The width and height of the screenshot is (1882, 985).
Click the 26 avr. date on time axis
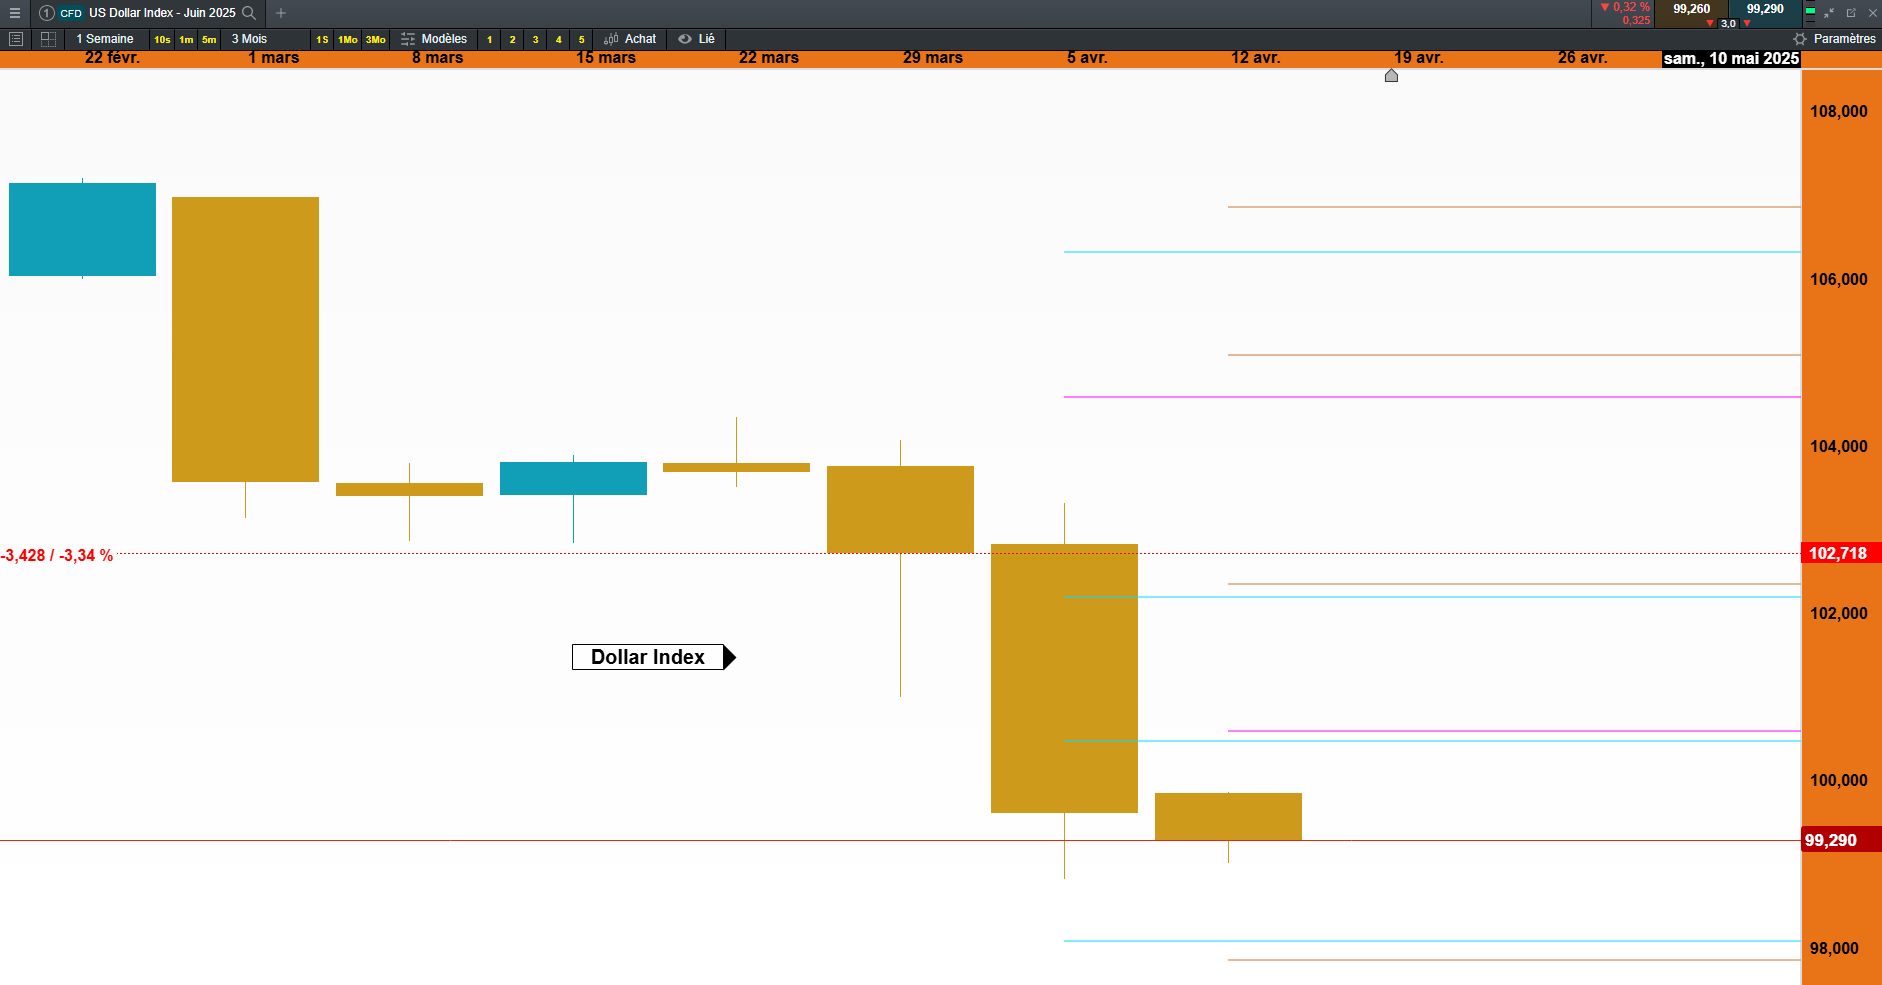click(1583, 58)
